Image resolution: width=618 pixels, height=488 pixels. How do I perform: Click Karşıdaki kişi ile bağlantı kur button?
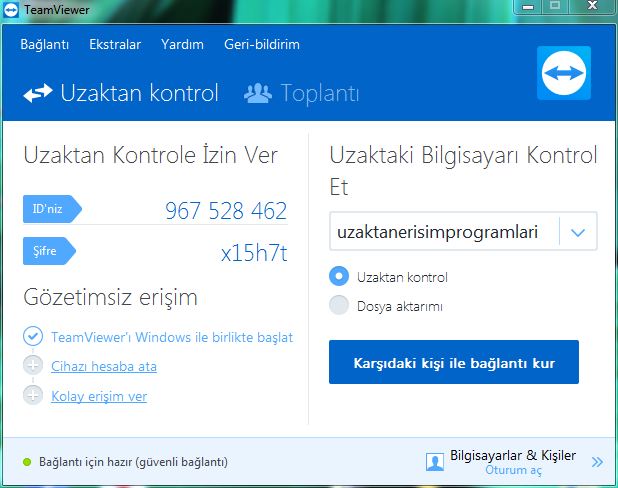[454, 362]
